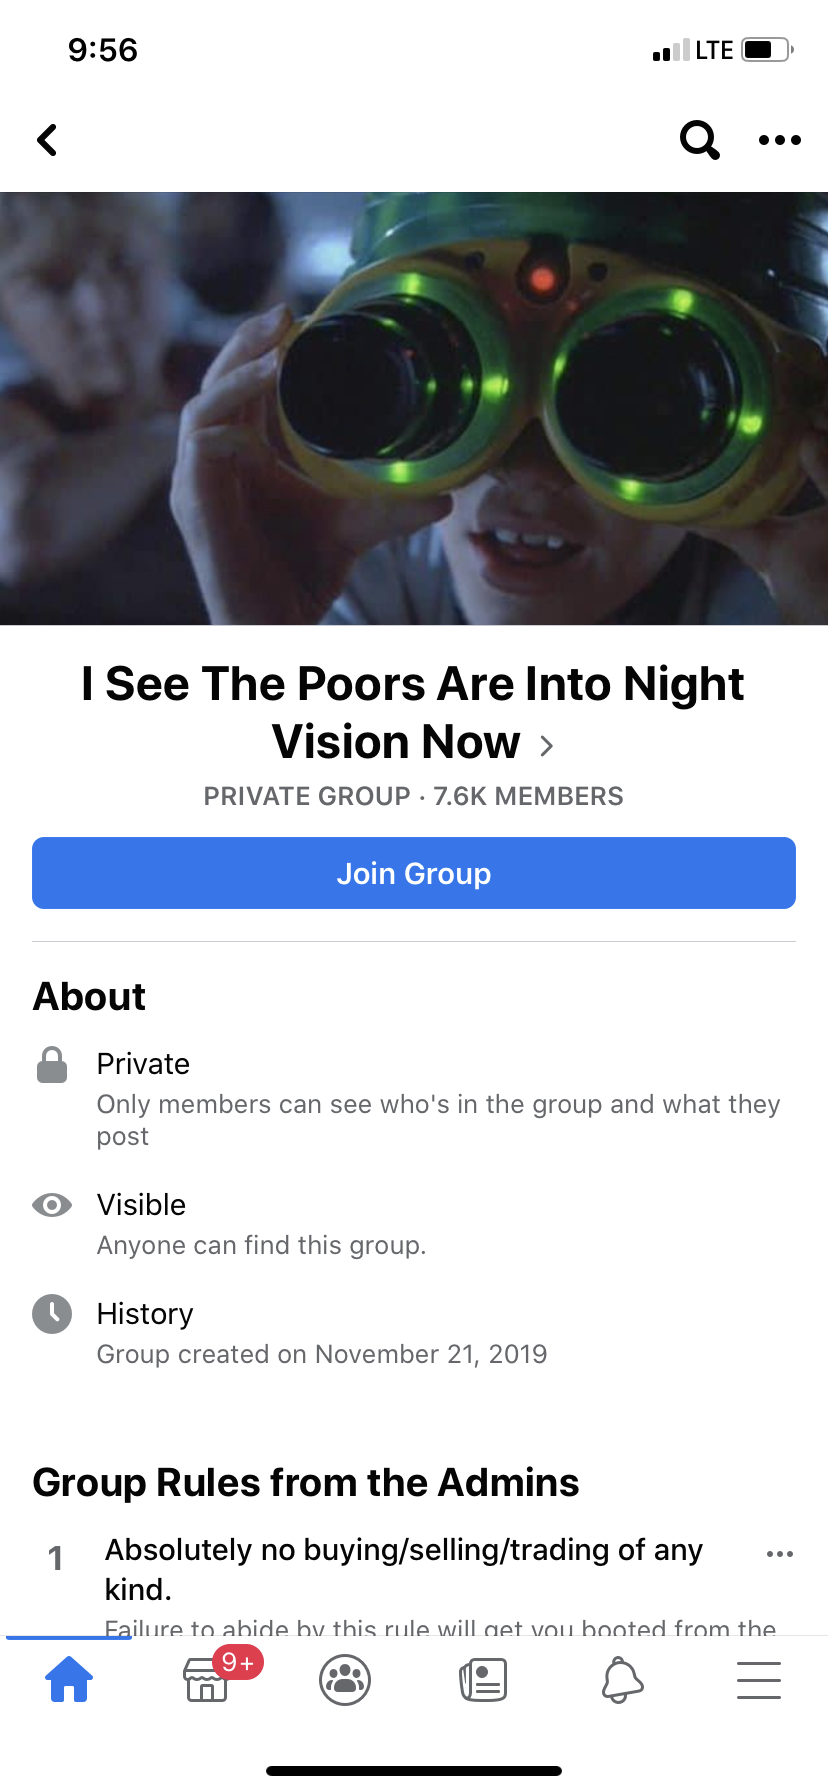Open options for group rule 1
828x1792 pixels.
[780, 1554]
